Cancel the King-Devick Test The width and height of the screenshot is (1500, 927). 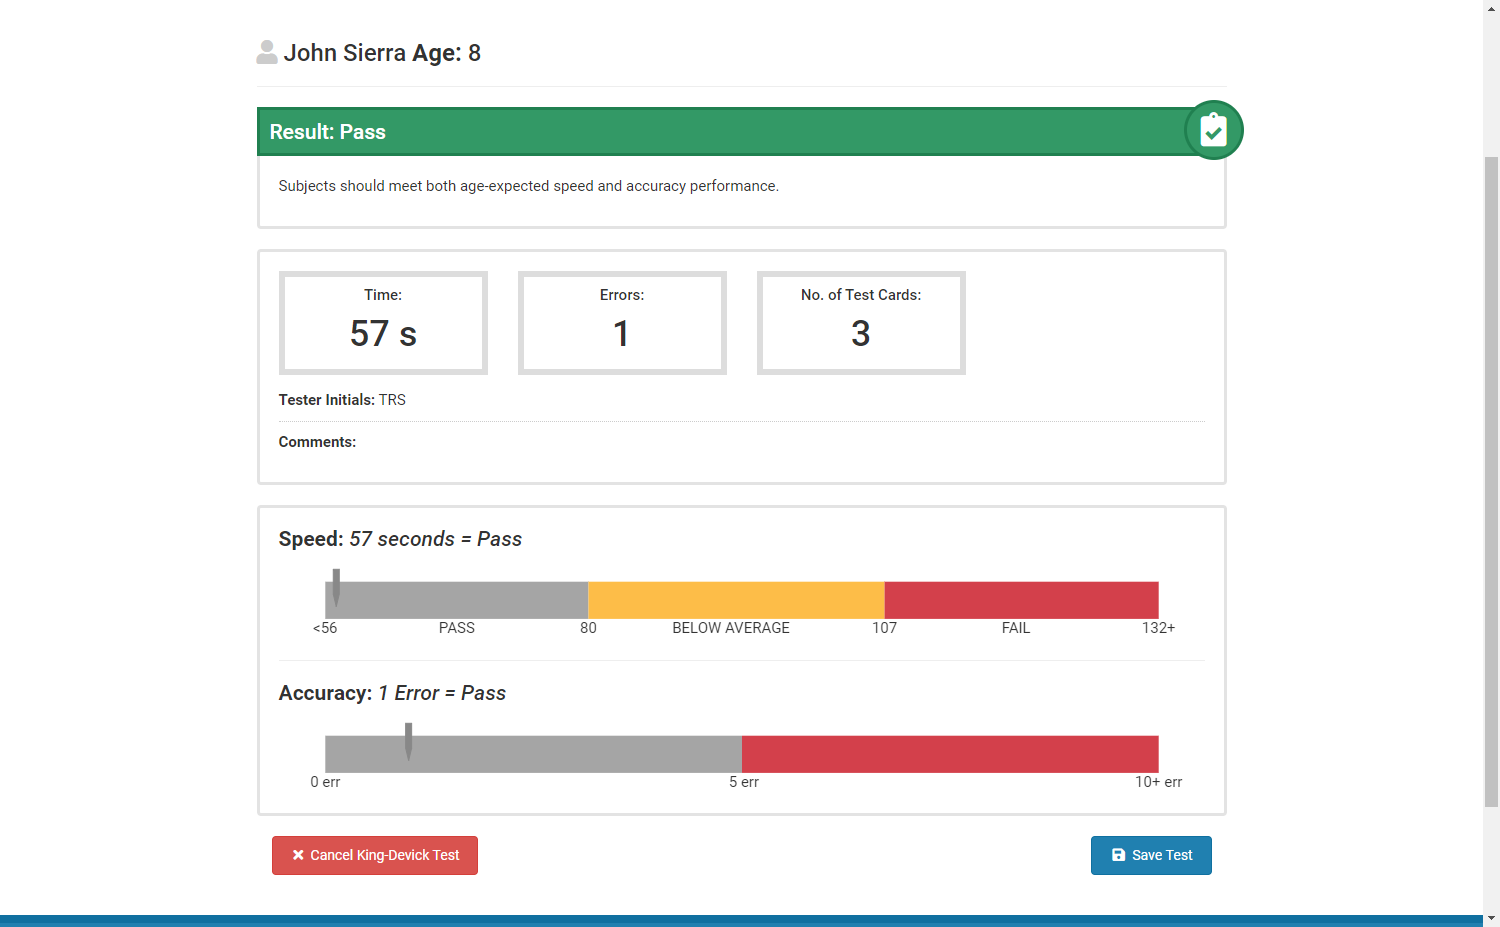coord(374,855)
